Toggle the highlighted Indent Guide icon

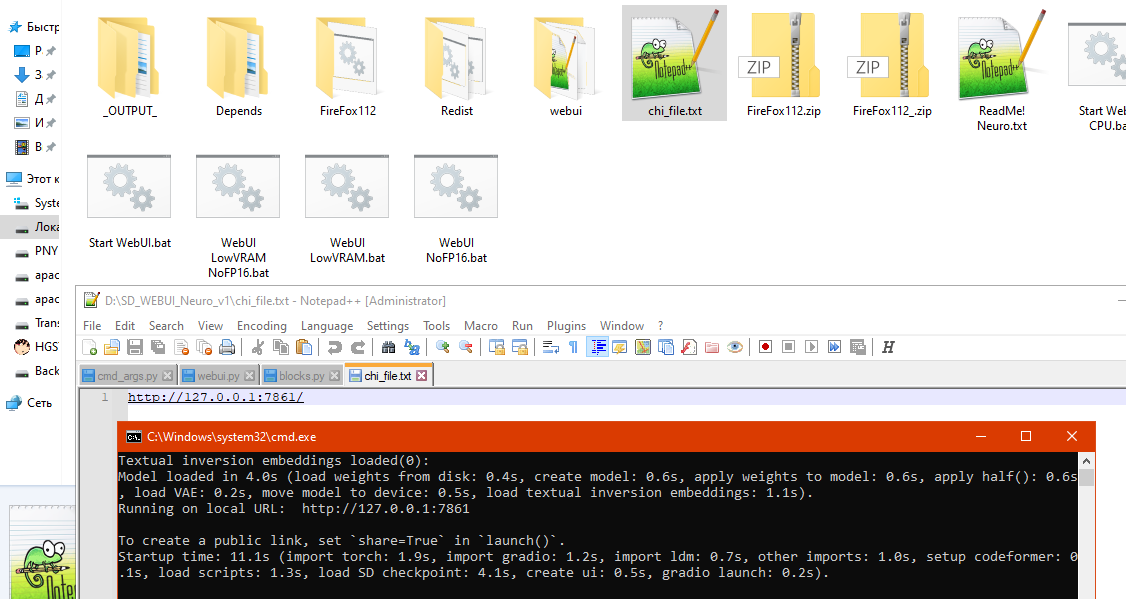597,348
